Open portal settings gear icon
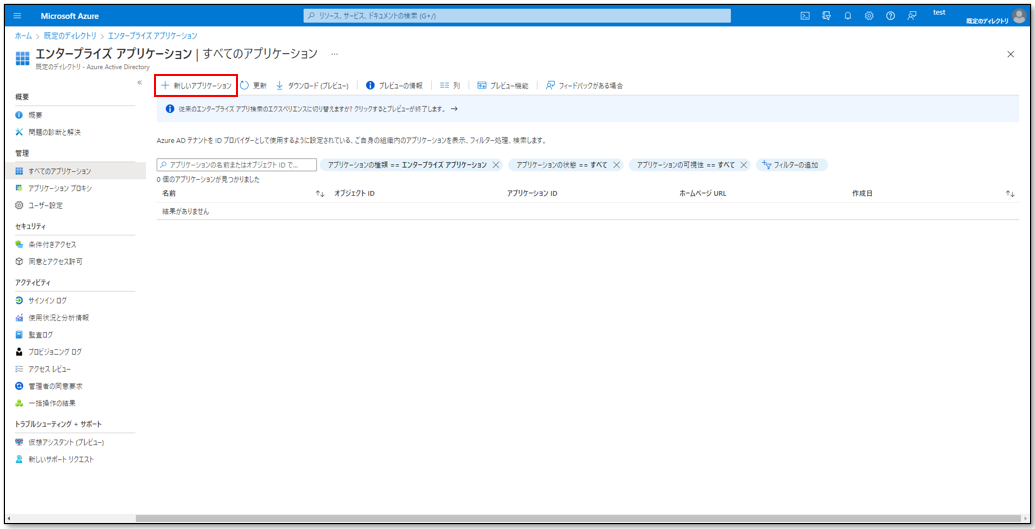Viewport: 1035px width, 529px height. point(868,15)
